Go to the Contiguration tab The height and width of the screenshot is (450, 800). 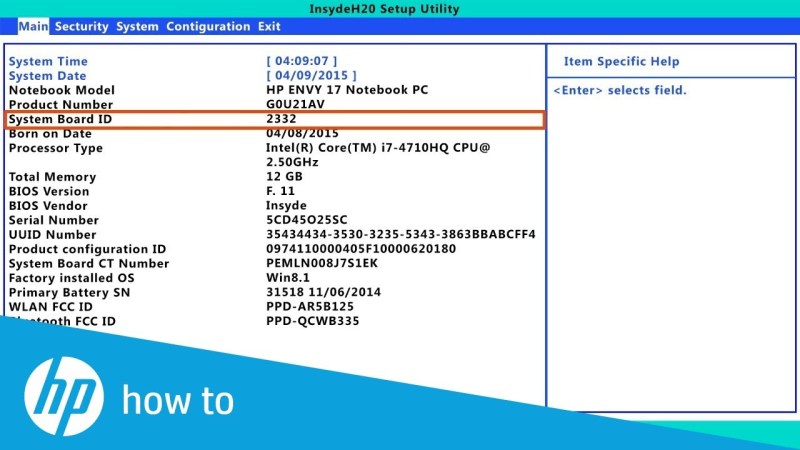208,27
